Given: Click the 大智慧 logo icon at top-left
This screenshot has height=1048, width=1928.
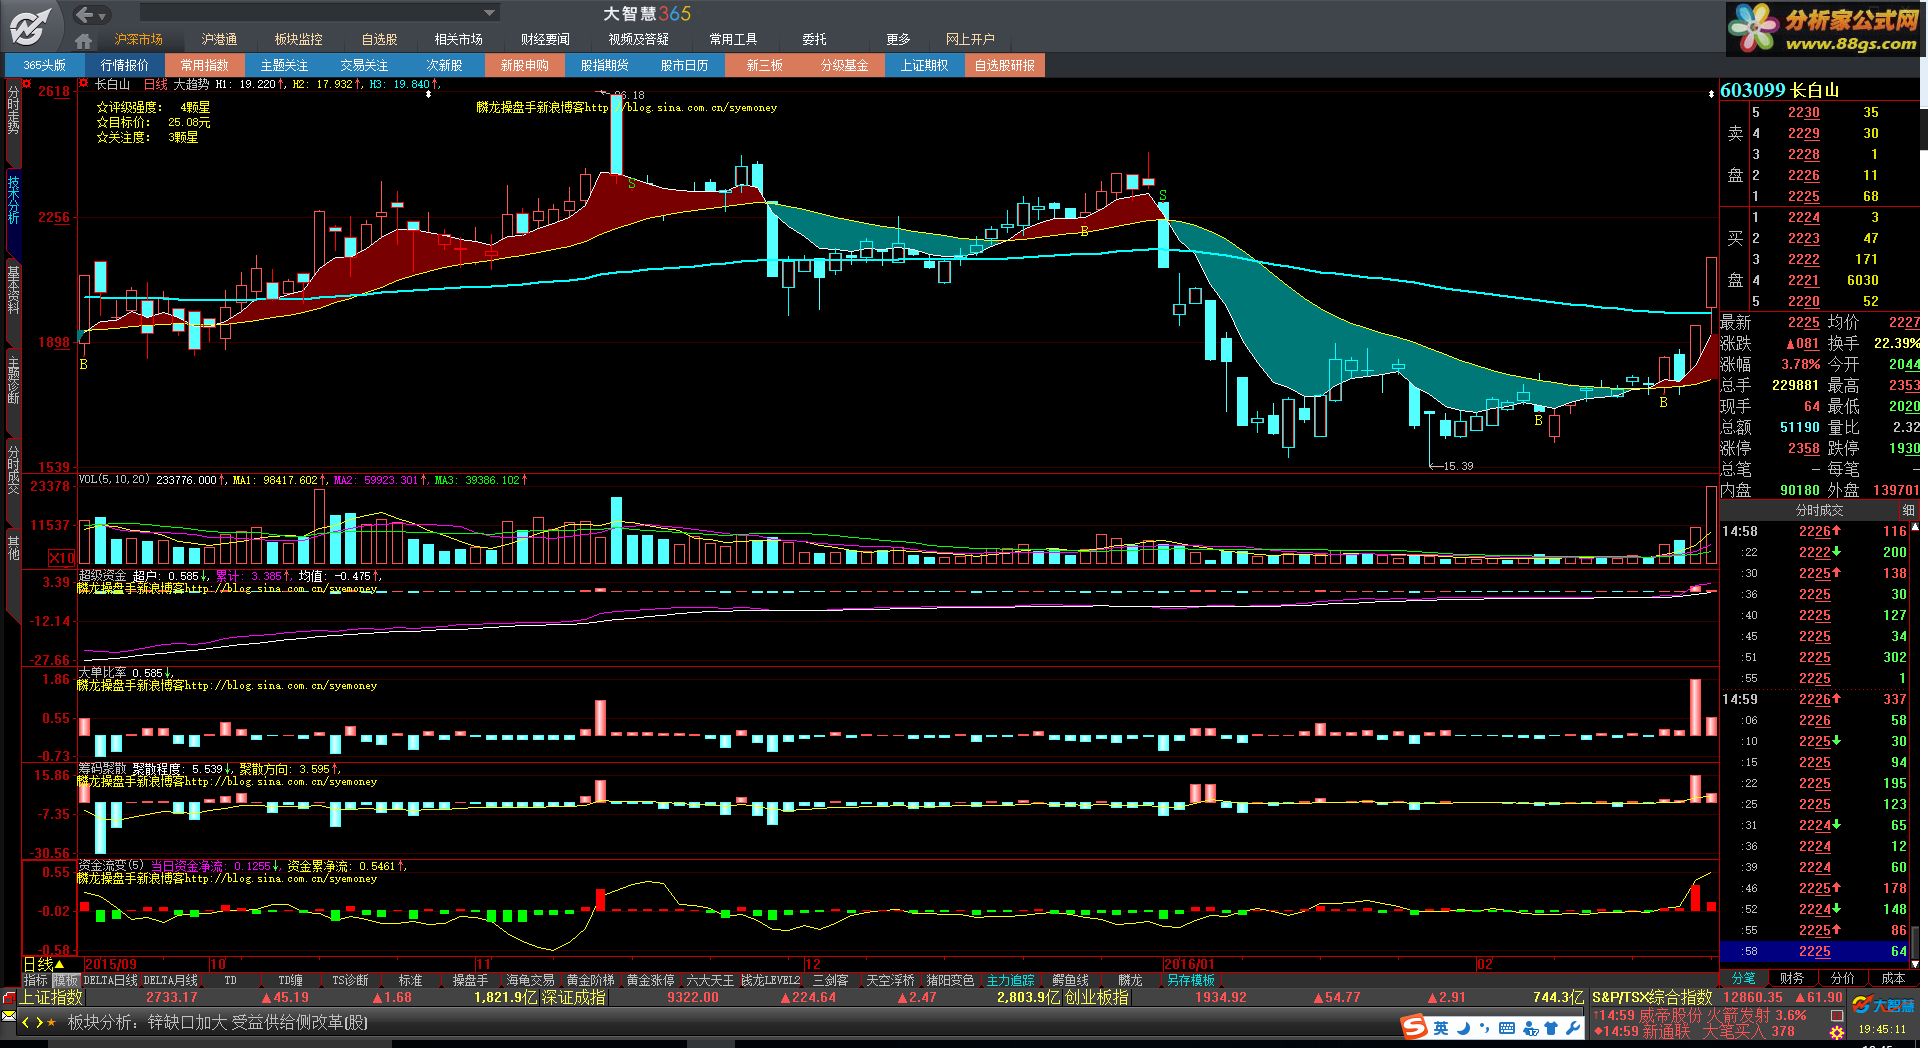Looking at the screenshot, I should [31, 25].
